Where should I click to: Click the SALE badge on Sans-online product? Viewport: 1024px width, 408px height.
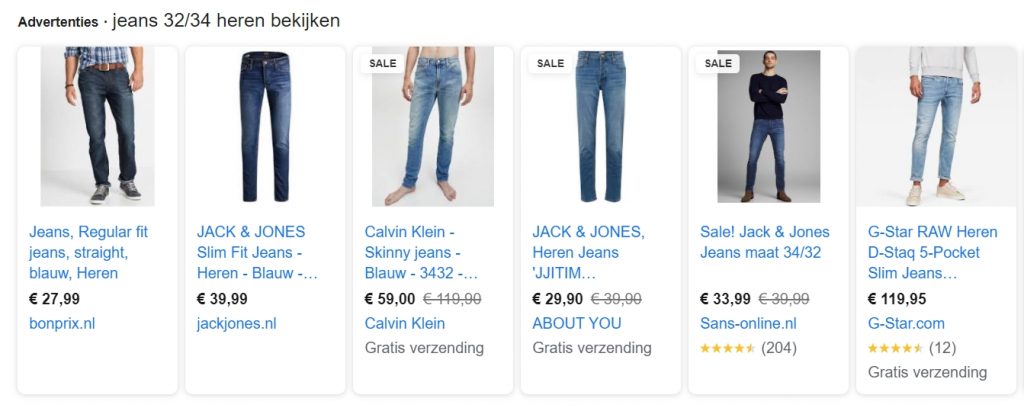tap(718, 63)
